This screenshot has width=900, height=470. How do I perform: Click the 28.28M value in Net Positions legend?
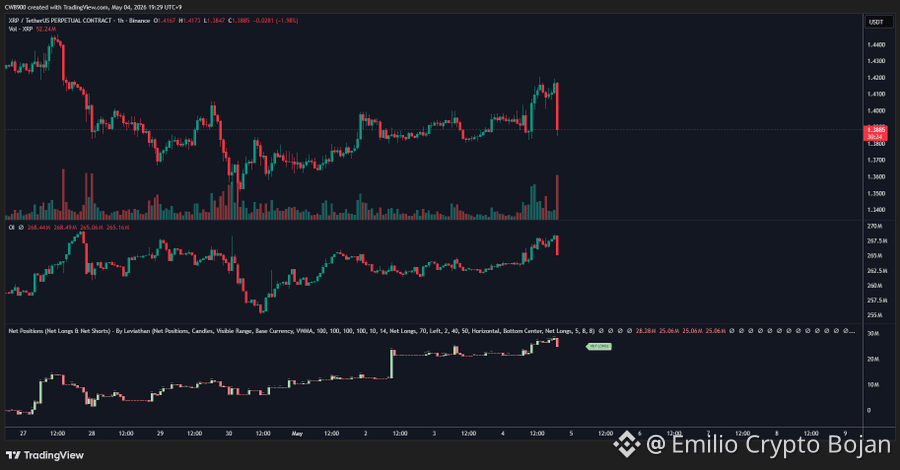click(646, 331)
